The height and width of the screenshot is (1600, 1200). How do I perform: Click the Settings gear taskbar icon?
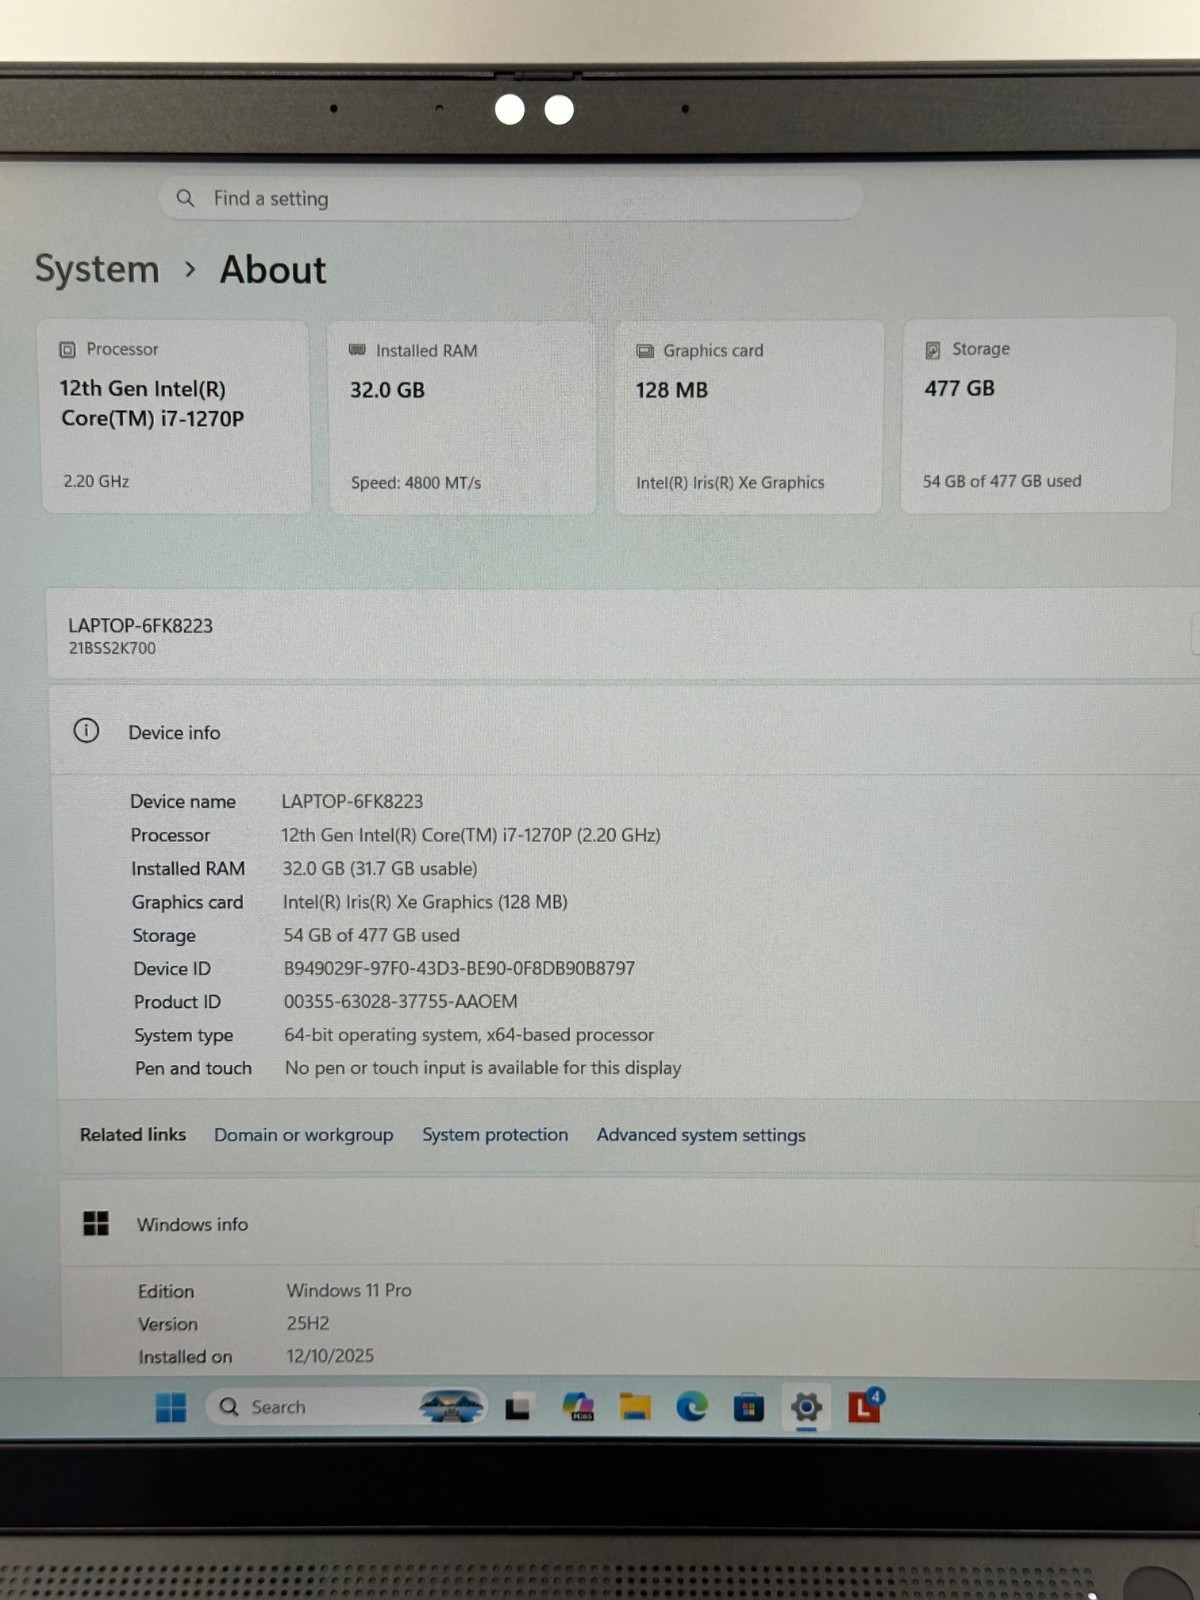(806, 1407)
